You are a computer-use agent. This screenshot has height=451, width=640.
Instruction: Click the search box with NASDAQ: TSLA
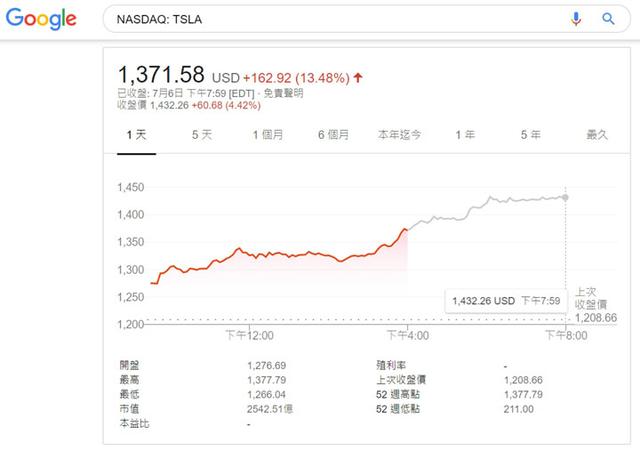pos(330,19)
